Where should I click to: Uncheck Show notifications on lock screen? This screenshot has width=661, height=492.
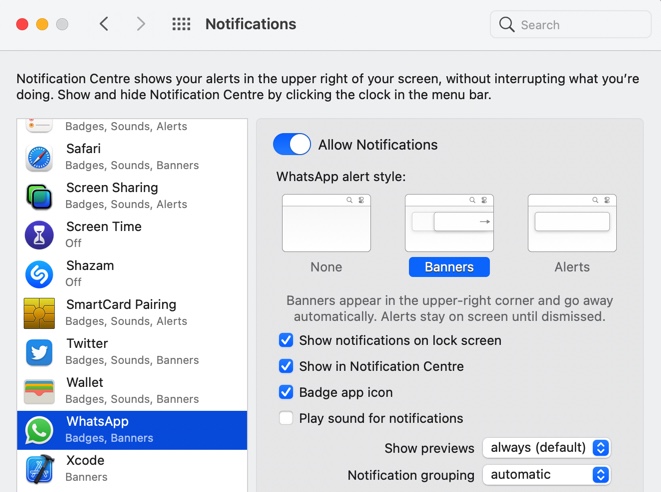286,340
